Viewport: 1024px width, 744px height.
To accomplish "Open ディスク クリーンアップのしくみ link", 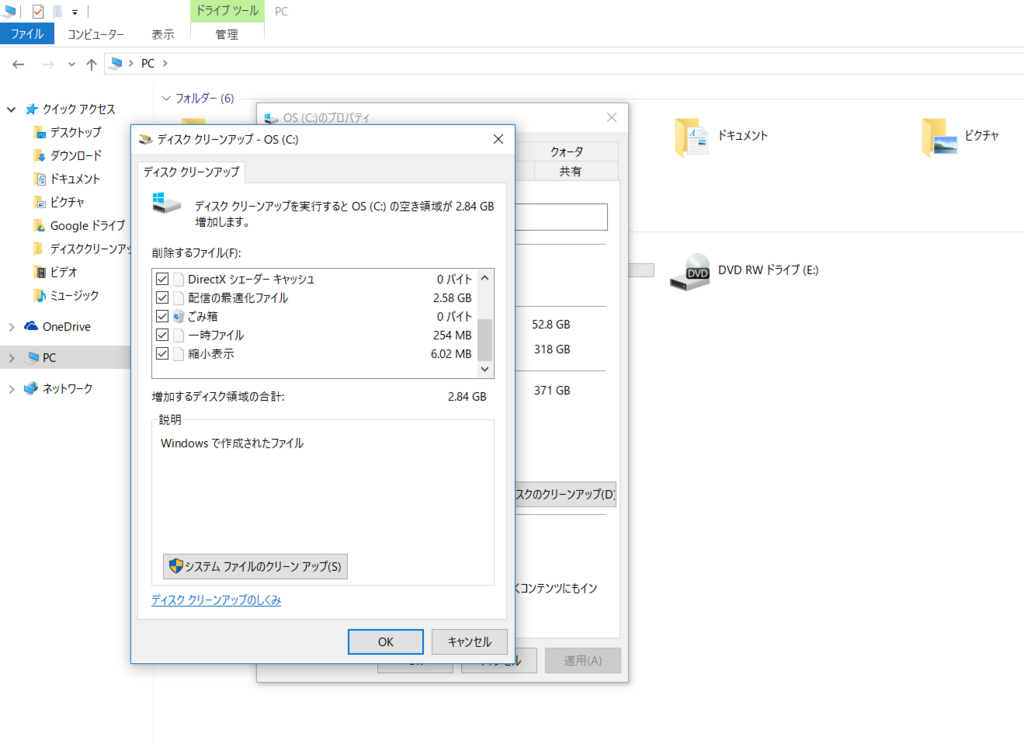I will coord(216,600).
